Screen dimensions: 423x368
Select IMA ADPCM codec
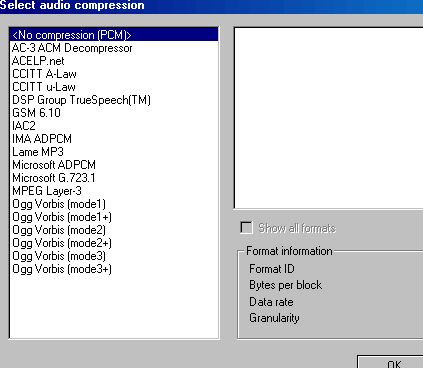[x=114, y=139]
